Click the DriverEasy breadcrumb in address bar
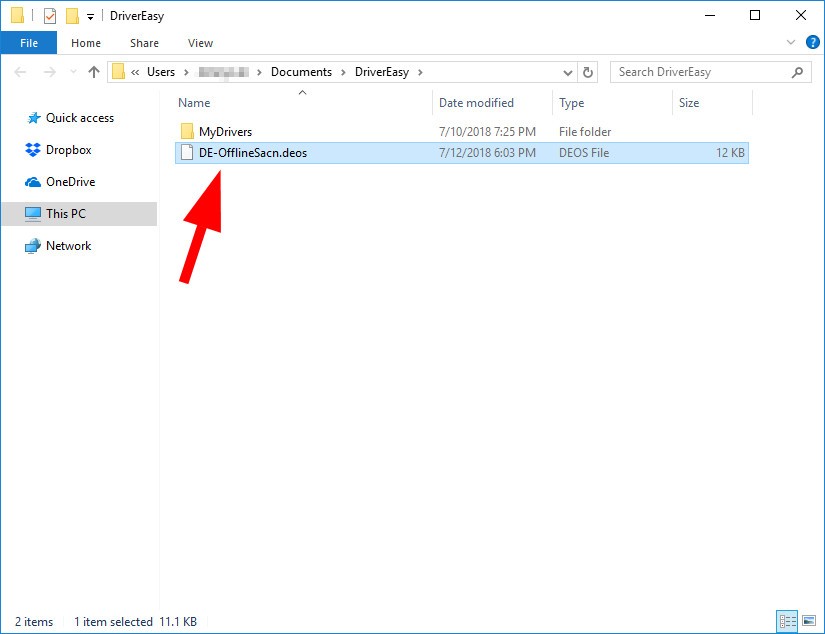The height and width of the screenshot is (634, 825). [x=381, y=72]
